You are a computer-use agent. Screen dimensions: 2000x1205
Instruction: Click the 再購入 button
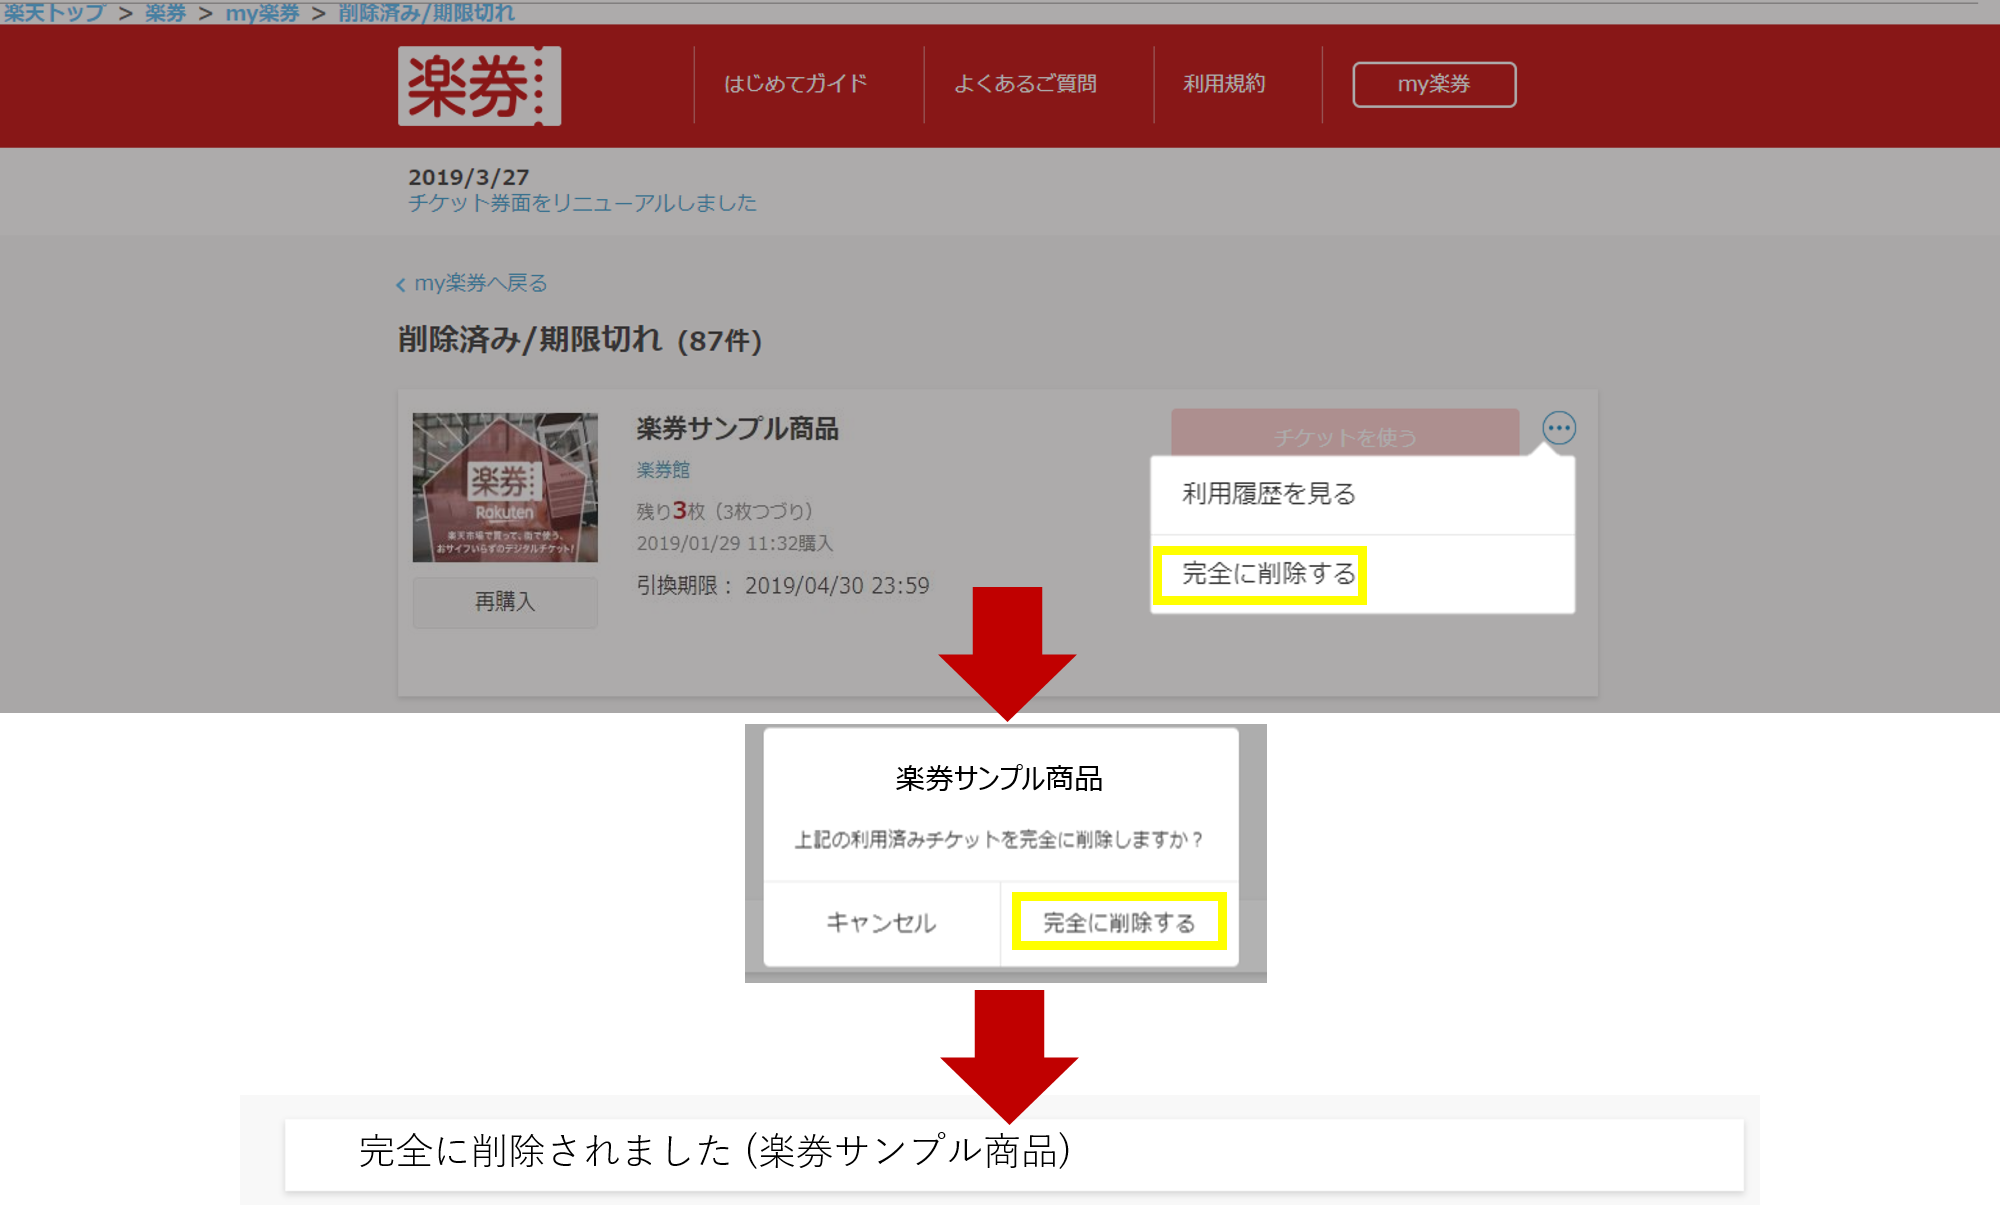pyautogui.click(x=505, y=601)
